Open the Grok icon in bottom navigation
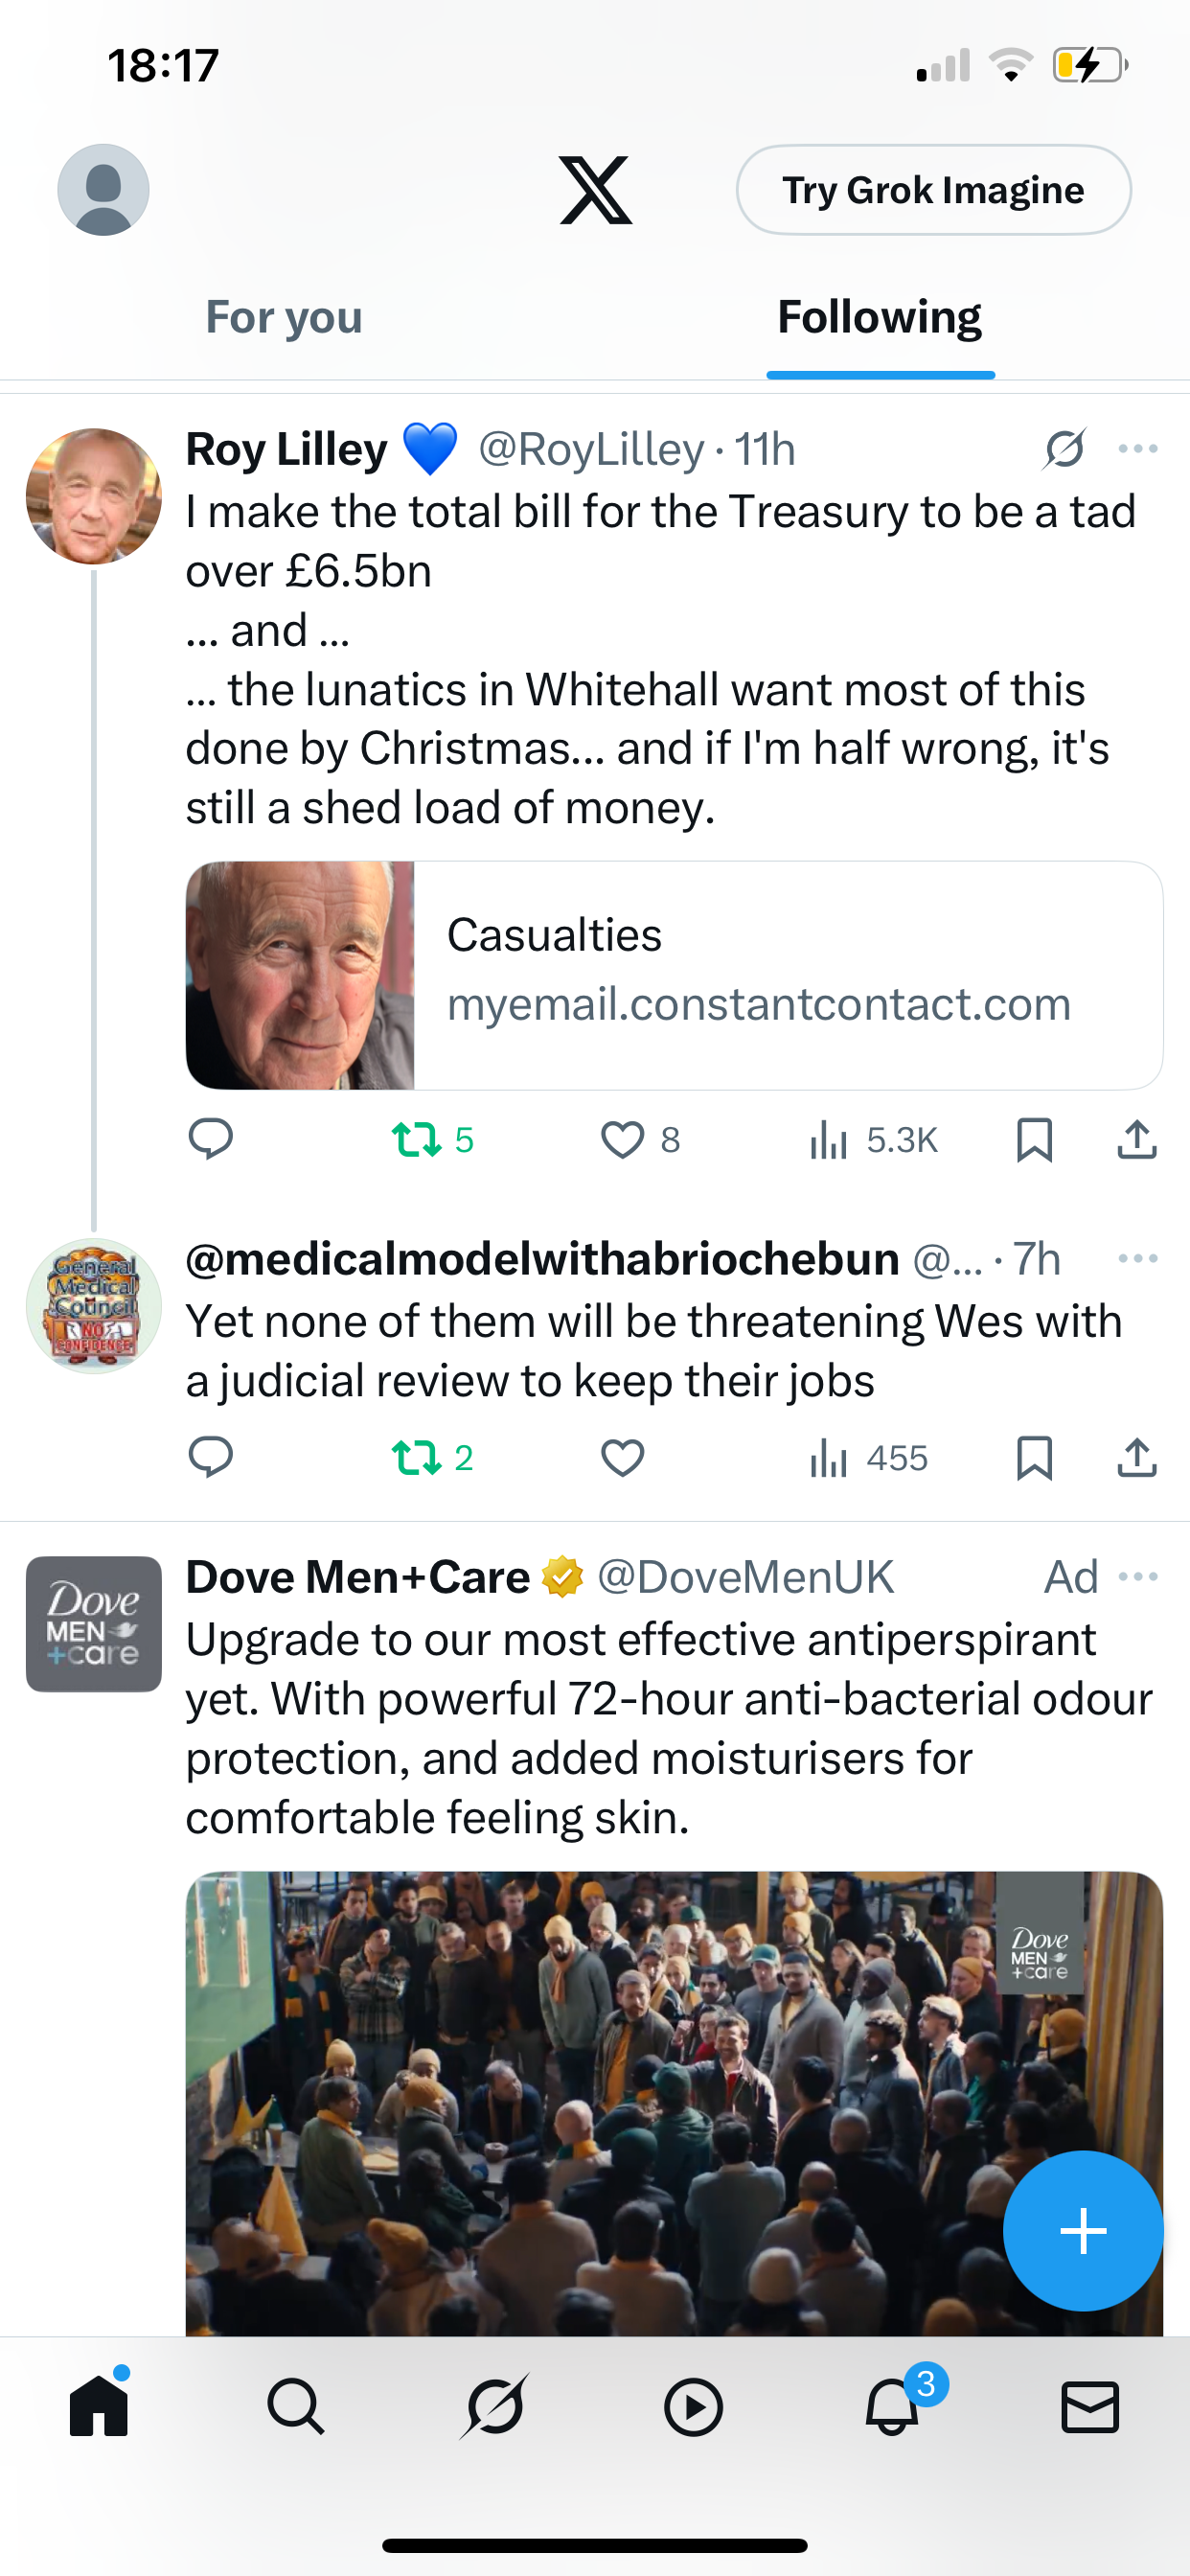 [x=494, y=2406]
